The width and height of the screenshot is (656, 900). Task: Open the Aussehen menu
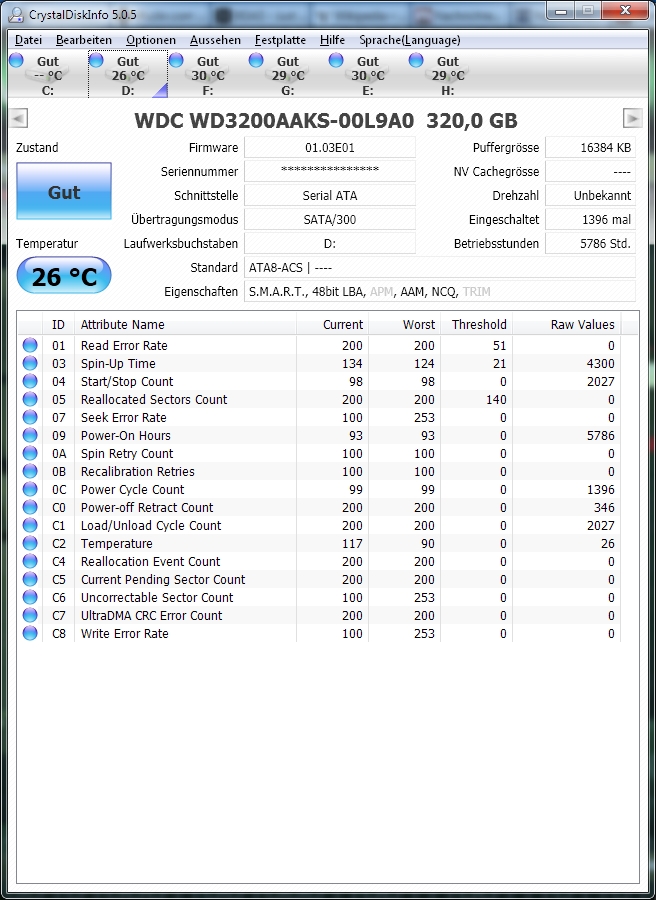(215, 40)
